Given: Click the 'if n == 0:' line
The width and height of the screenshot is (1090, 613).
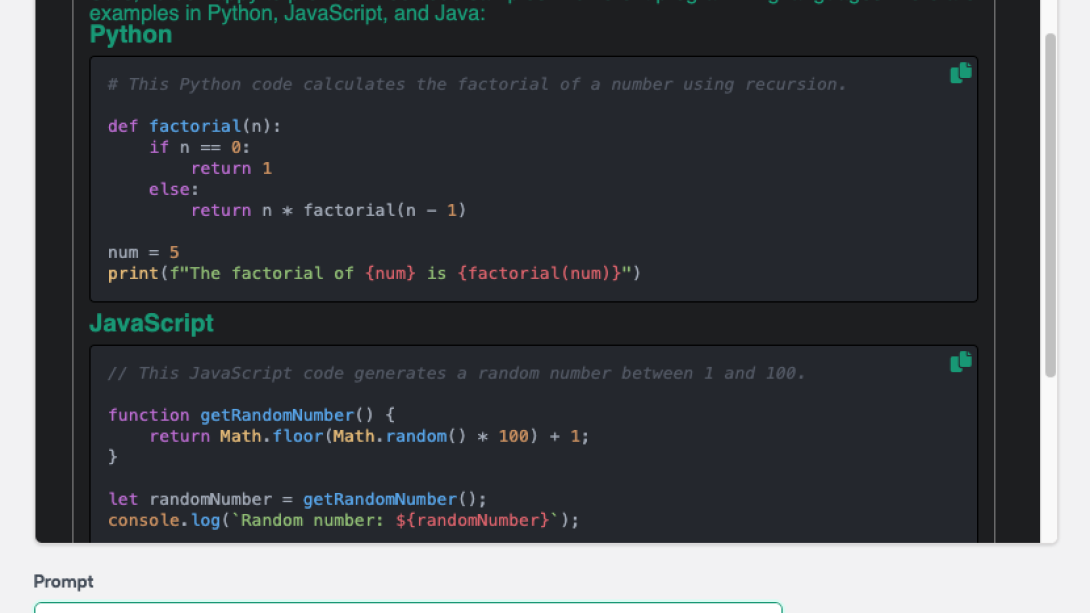Looking at the screenshot, I should [199, 147].
